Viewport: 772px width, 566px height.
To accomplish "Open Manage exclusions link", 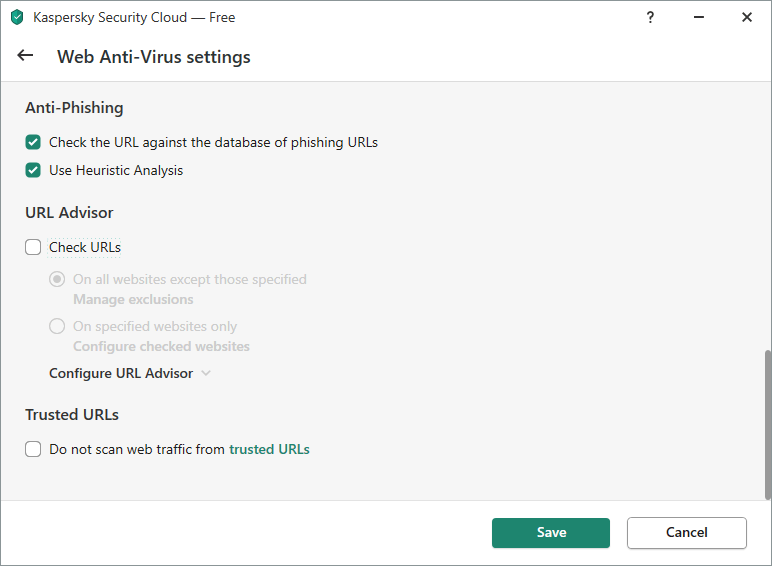I will (133, 299).
